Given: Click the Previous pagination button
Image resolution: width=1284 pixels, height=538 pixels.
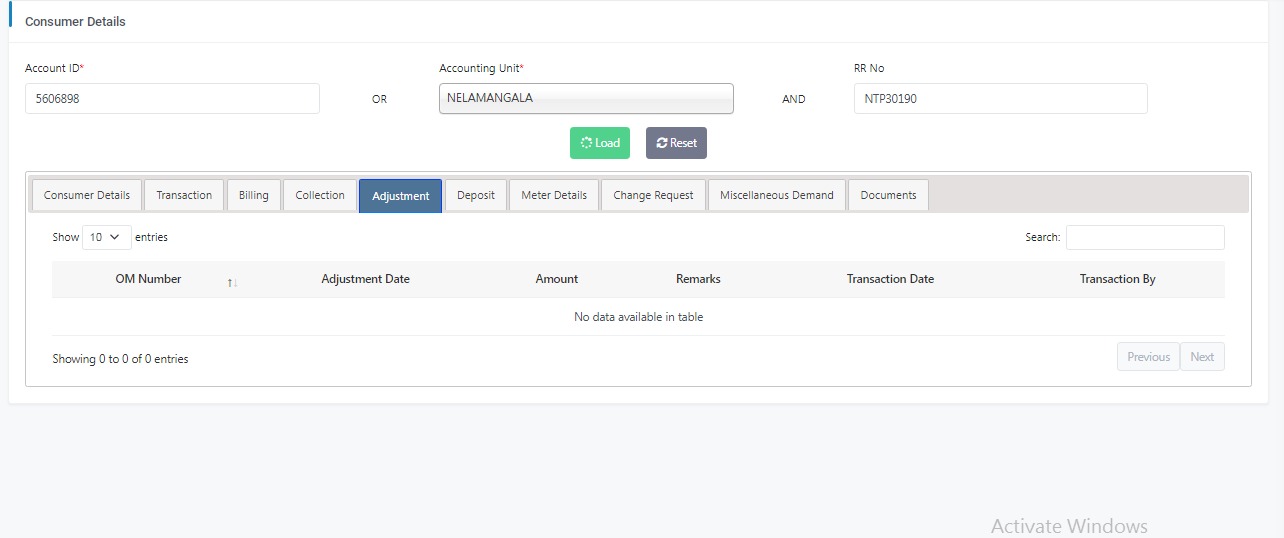Looking at the screenshot, I should point(1148,357).
